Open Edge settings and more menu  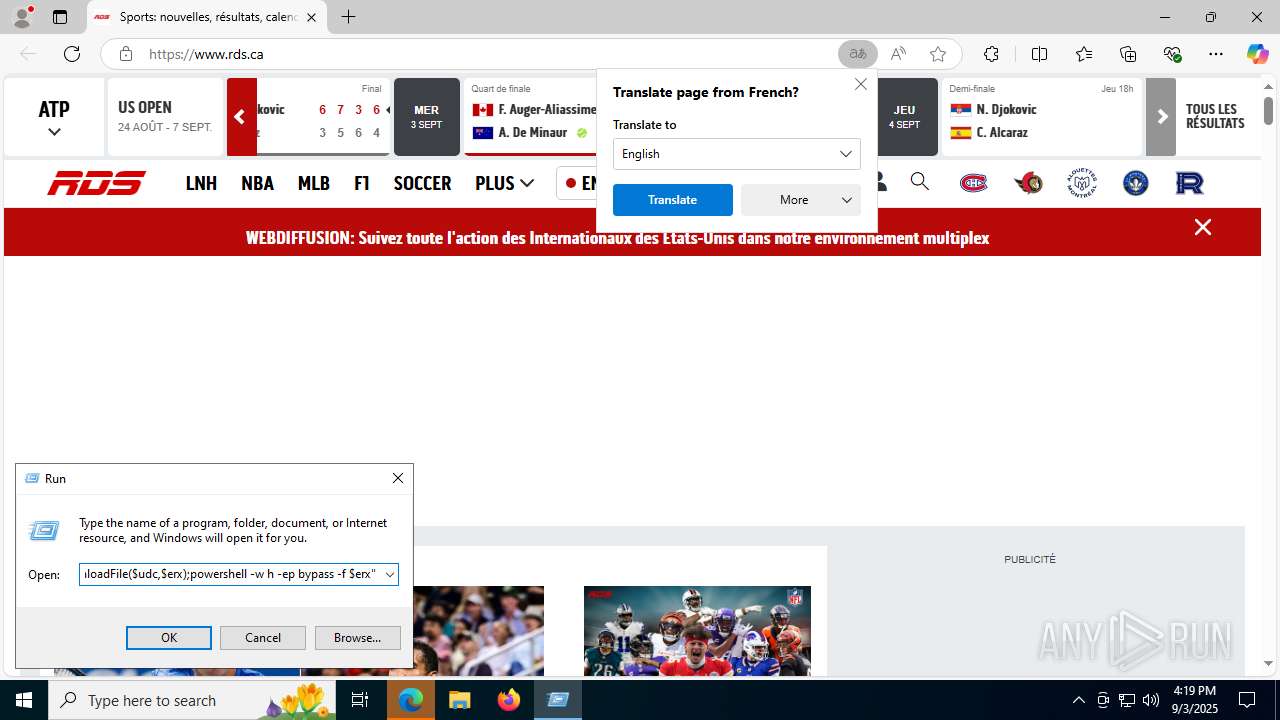coord(1216,54)
